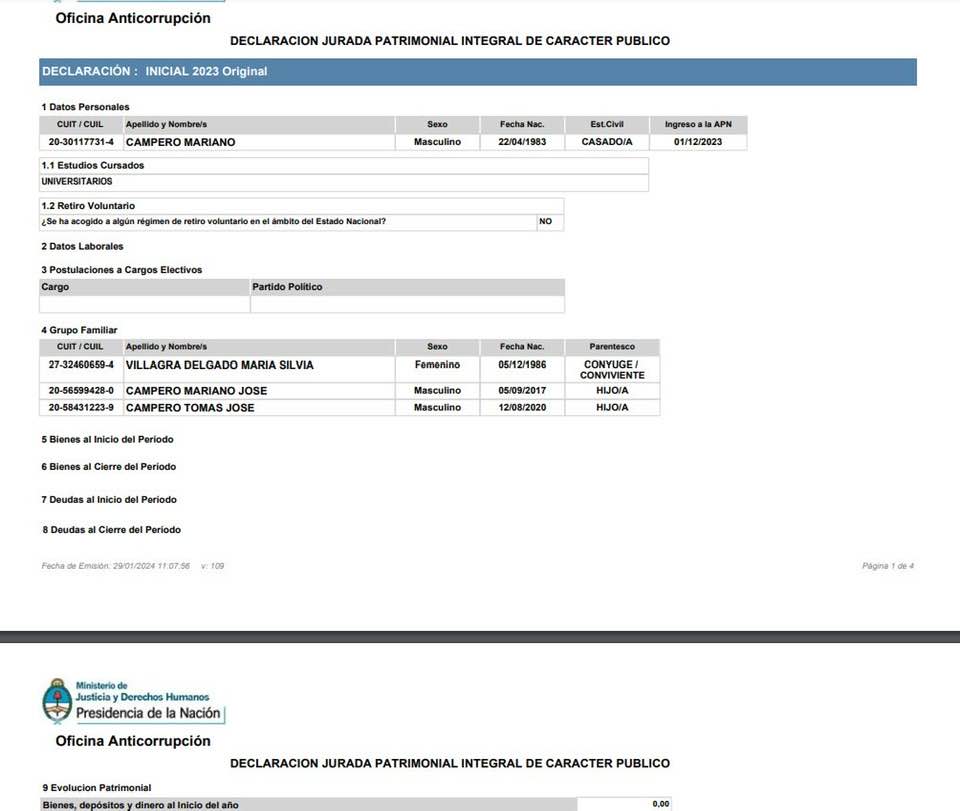Click the CUIL 20-56599428-0
The width and height of the screenshot is (960, 811).
coord(81,391)
